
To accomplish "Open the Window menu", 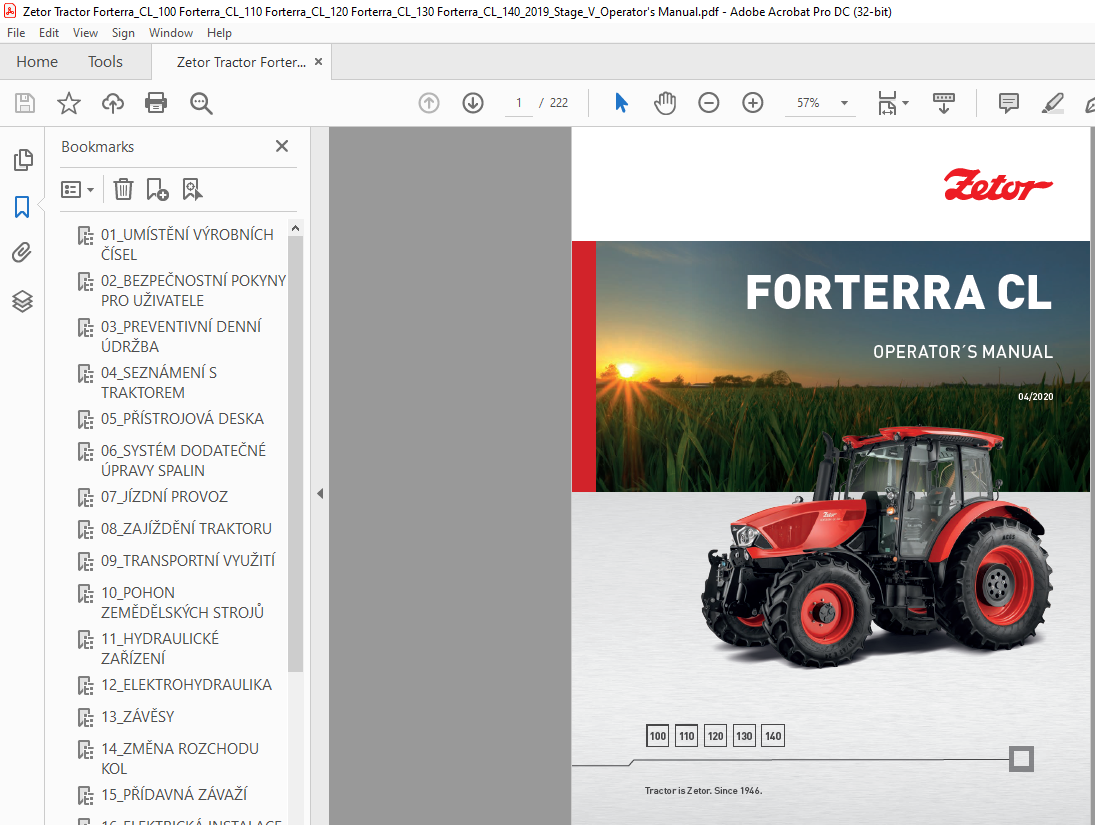I will tap(170, 33).
